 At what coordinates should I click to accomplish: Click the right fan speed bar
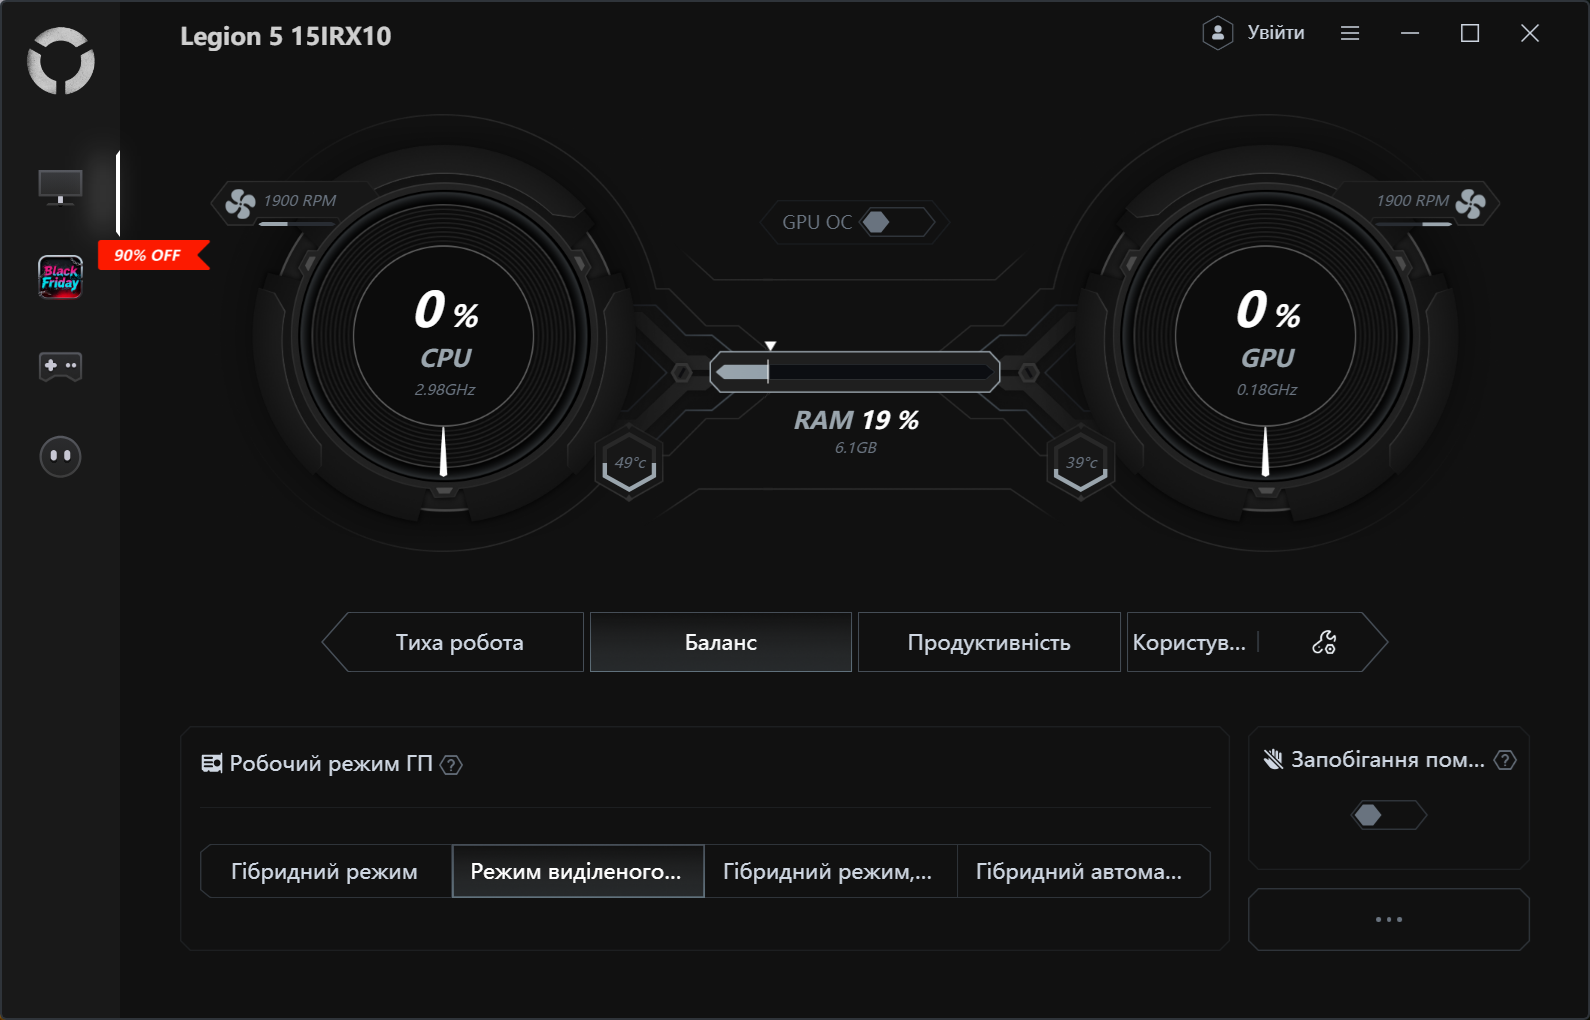(x=1414, y=224)
